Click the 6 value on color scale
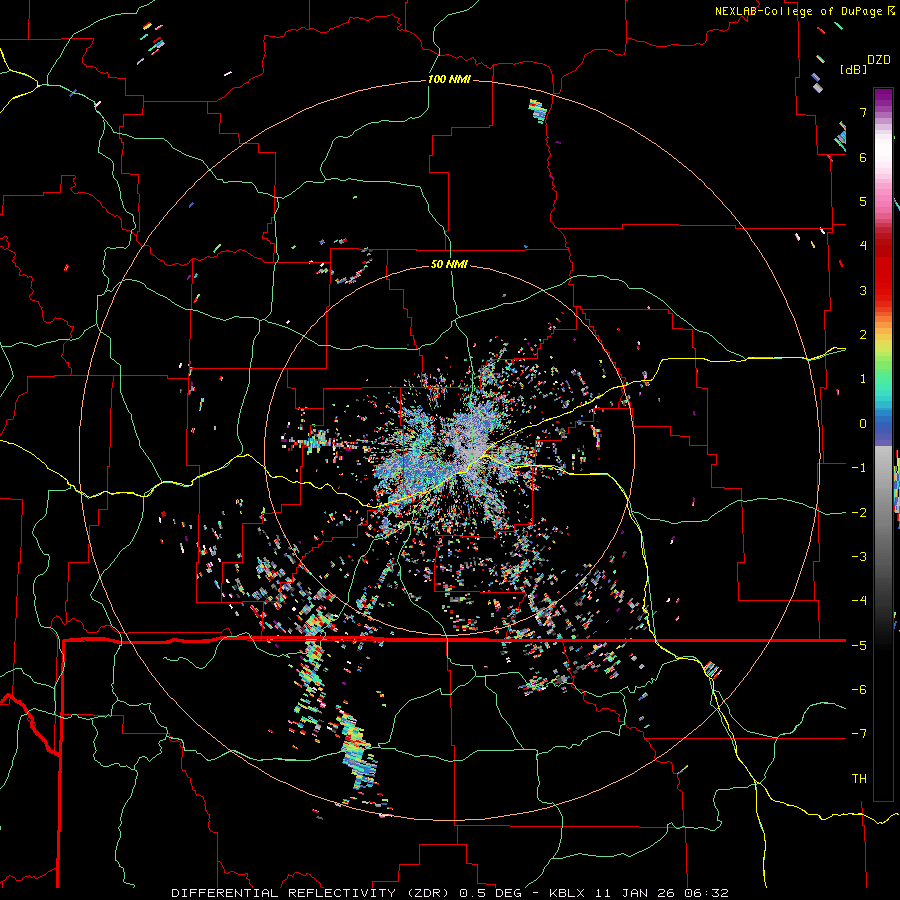Image resolution: width=900 pixels, height=900 pixels. click(x=863, y=157)
